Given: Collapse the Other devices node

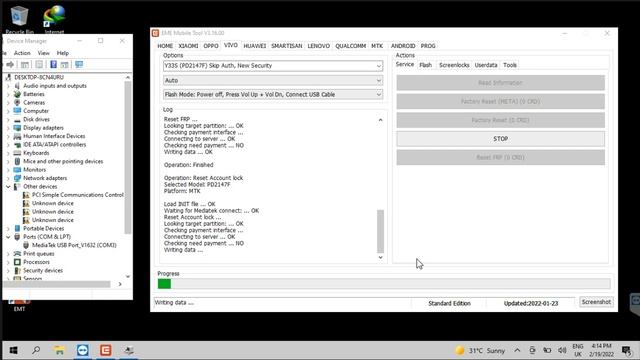Looking at the screenshot, I should [8, 187].
